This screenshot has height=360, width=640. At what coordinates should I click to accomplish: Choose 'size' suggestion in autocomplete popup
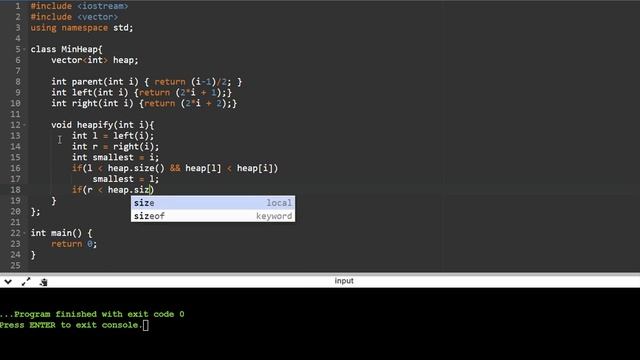pyautogui.click(x=213, y=203)
